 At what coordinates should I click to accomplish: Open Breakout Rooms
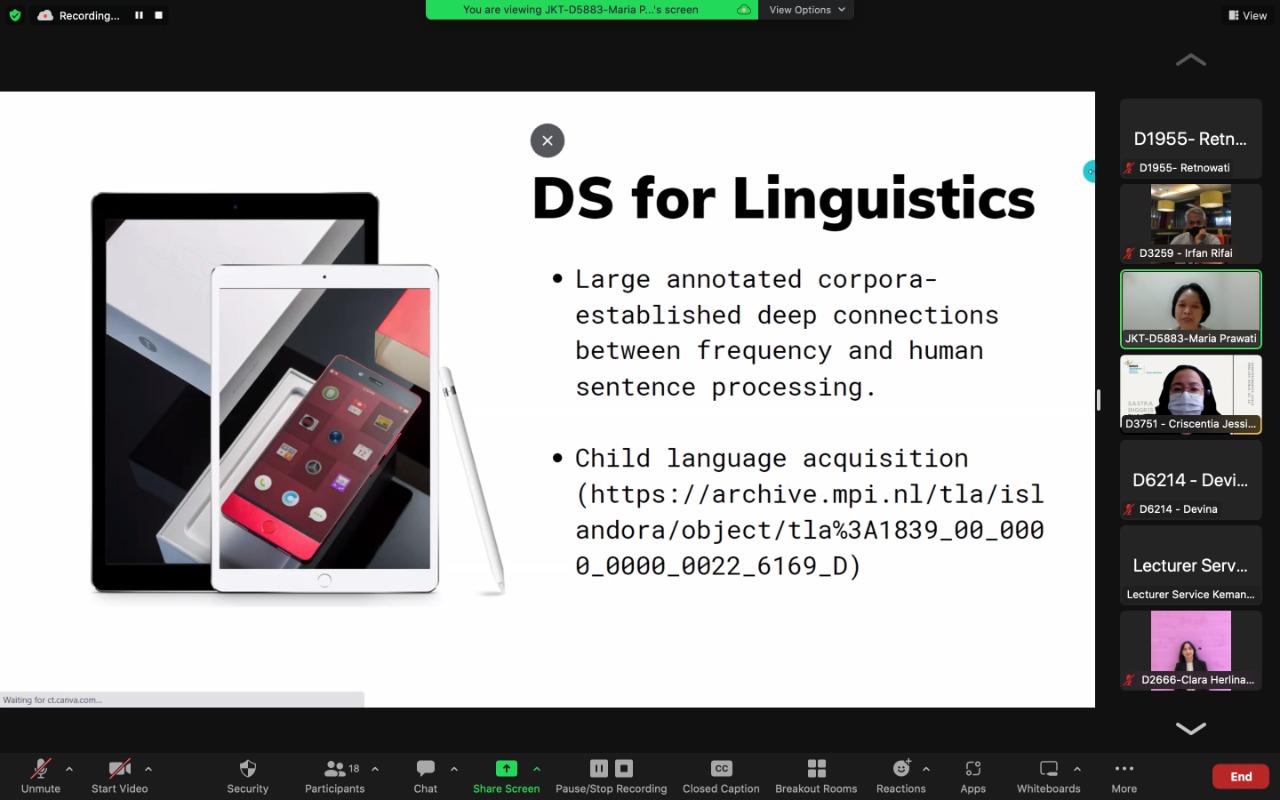(816, 769)
